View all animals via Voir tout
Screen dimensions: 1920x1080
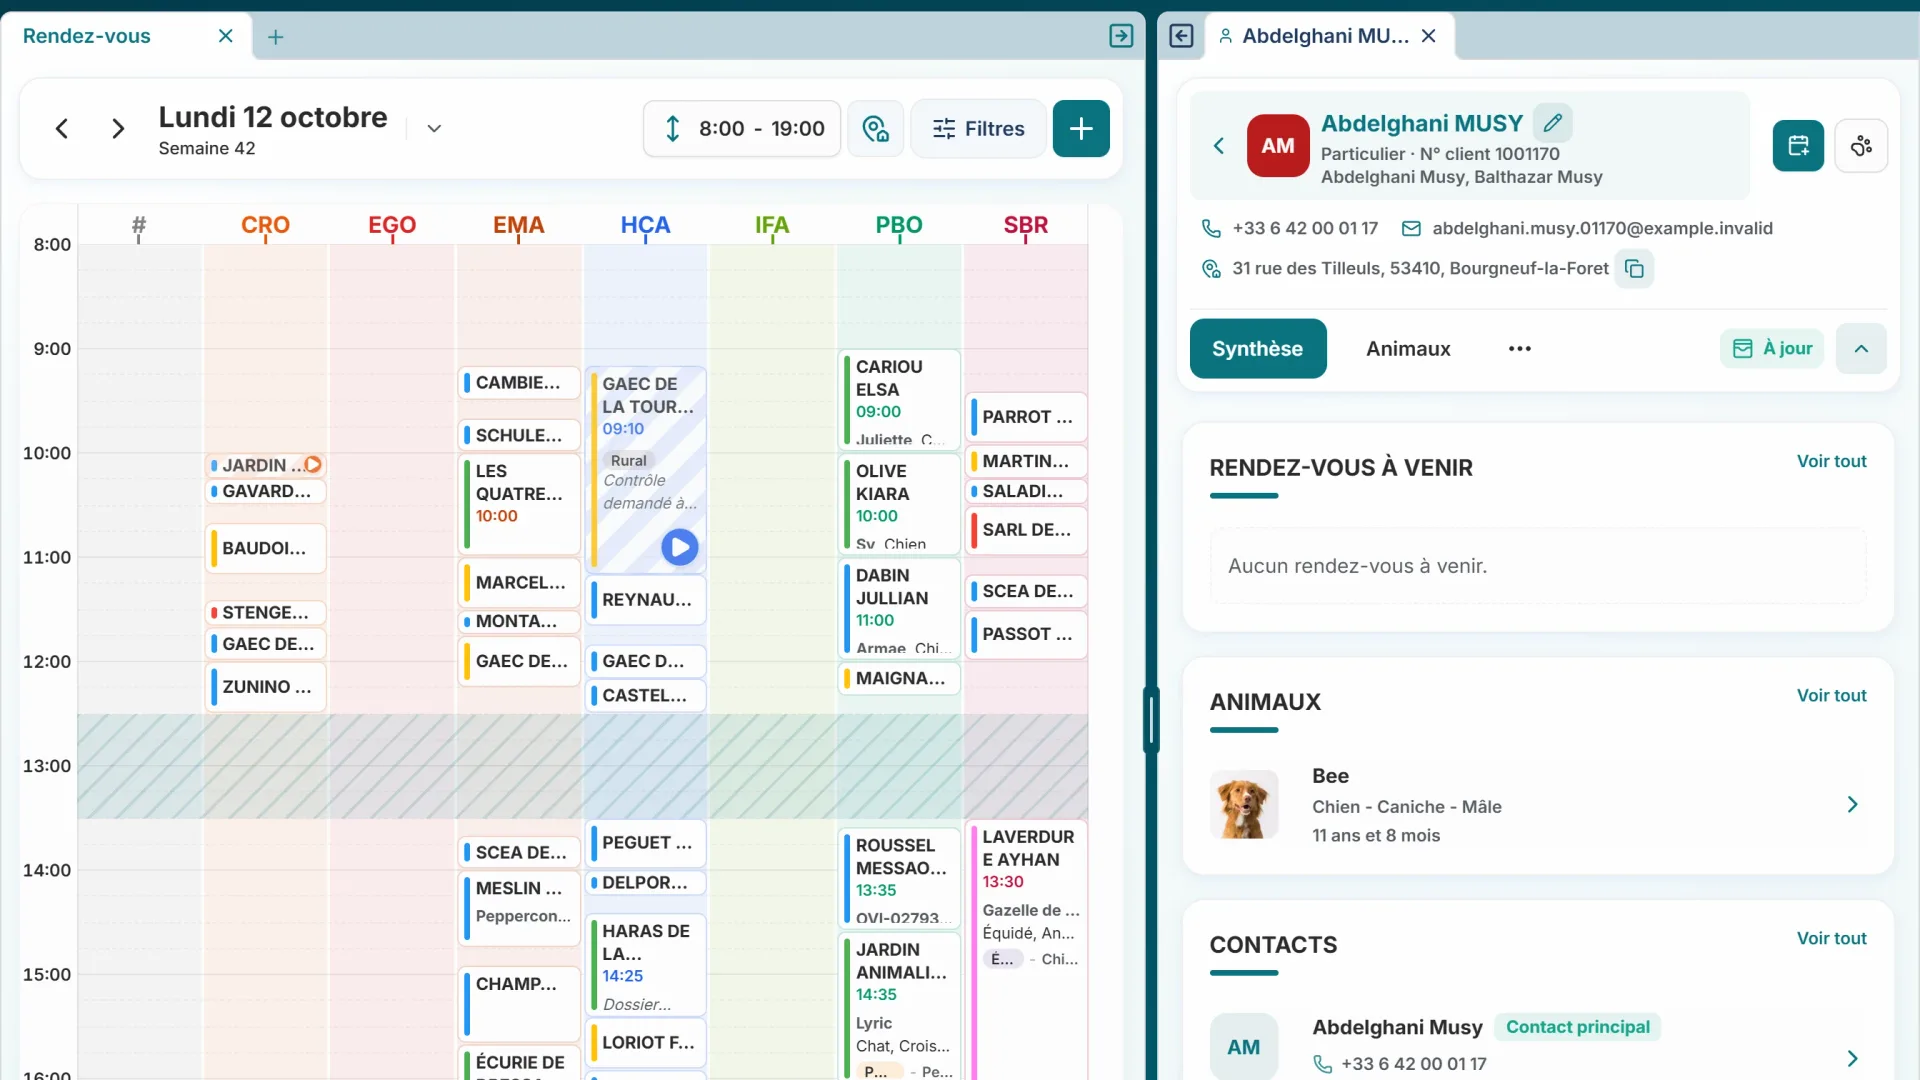[1831, 695]
